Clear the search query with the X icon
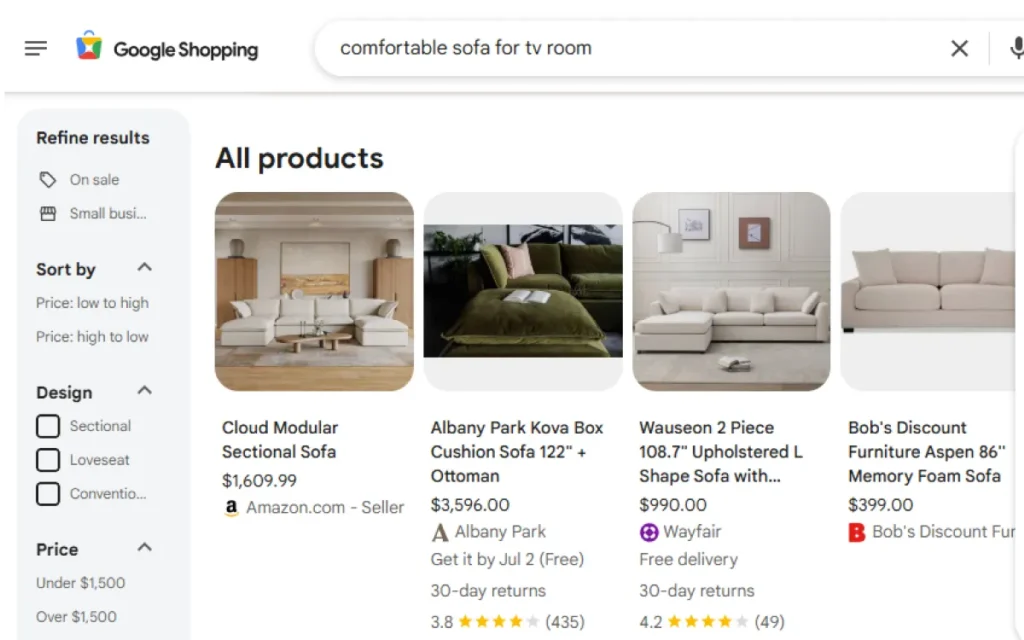The height and width of the screenshot is (640, 1024). coord(959,47)
